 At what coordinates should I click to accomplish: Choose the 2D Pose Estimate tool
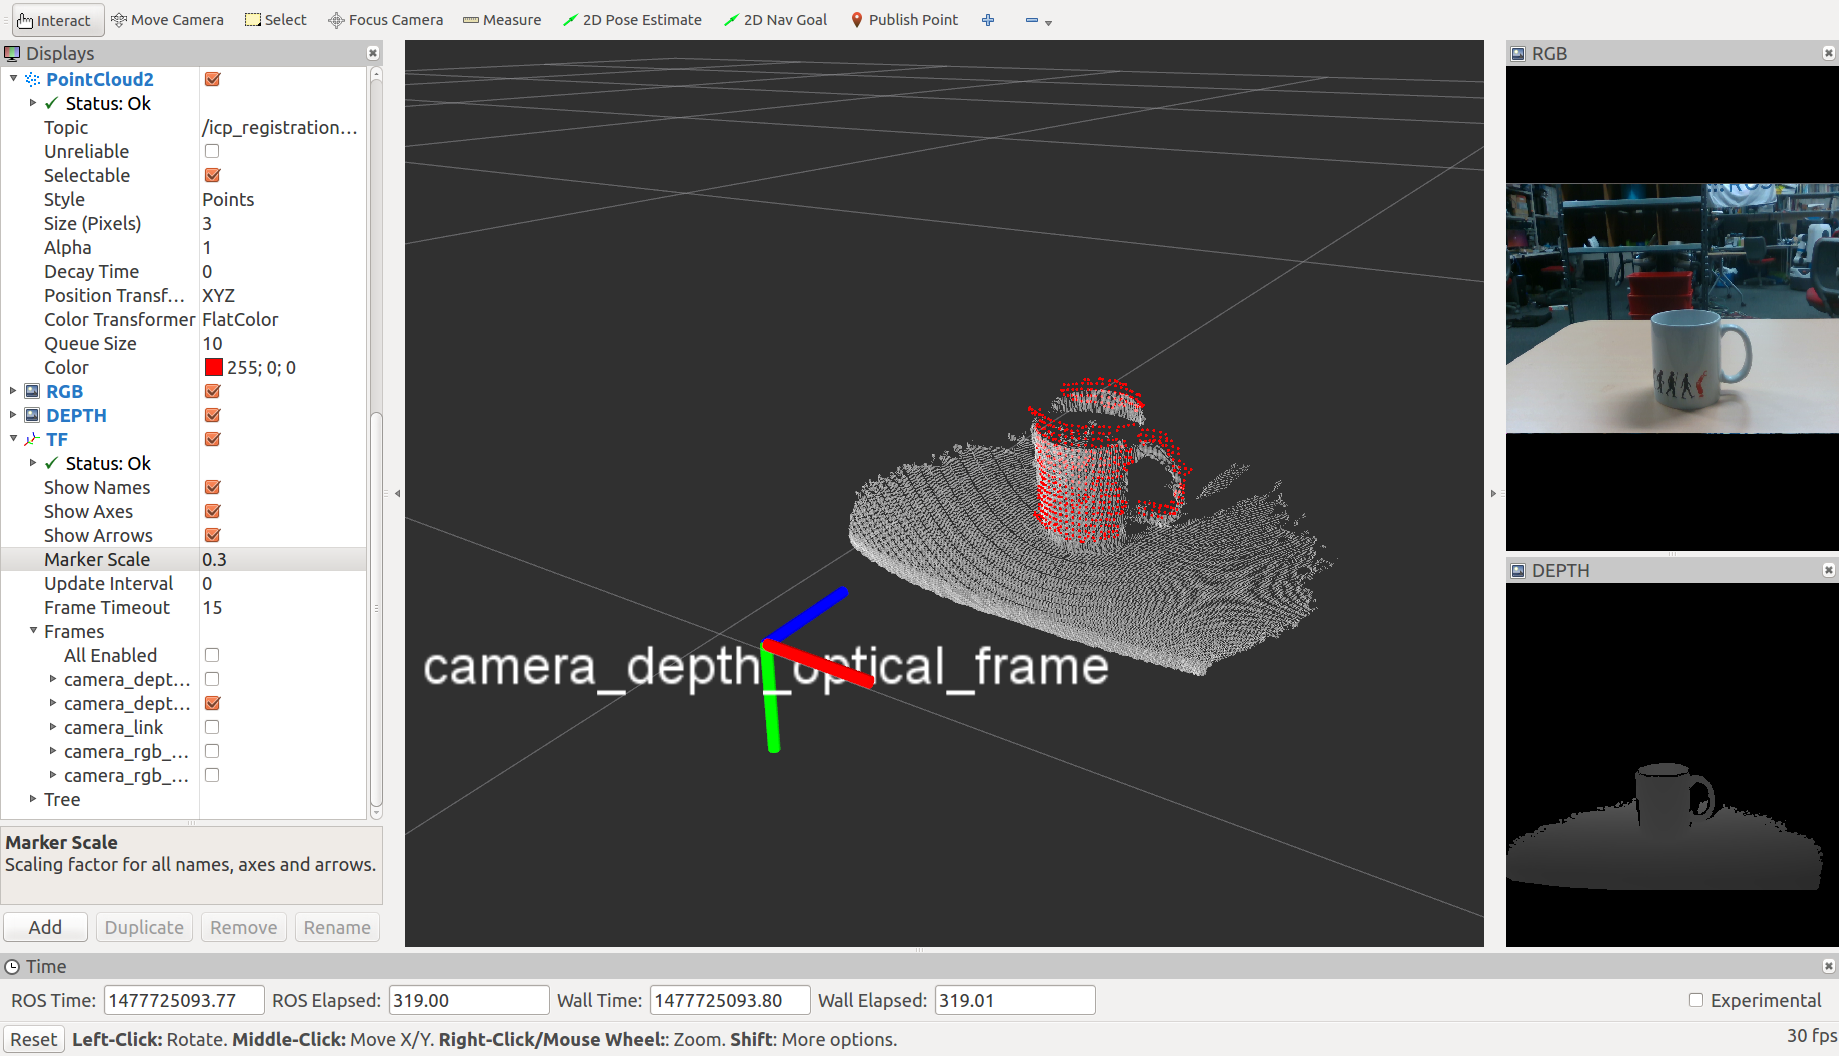pyautogui.click(x=632, y=20)
